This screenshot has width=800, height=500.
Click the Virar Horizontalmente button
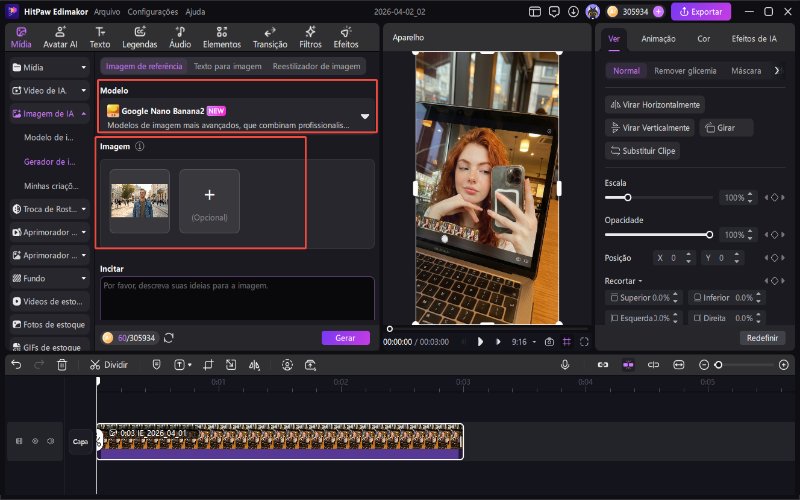tap(655, 105)
